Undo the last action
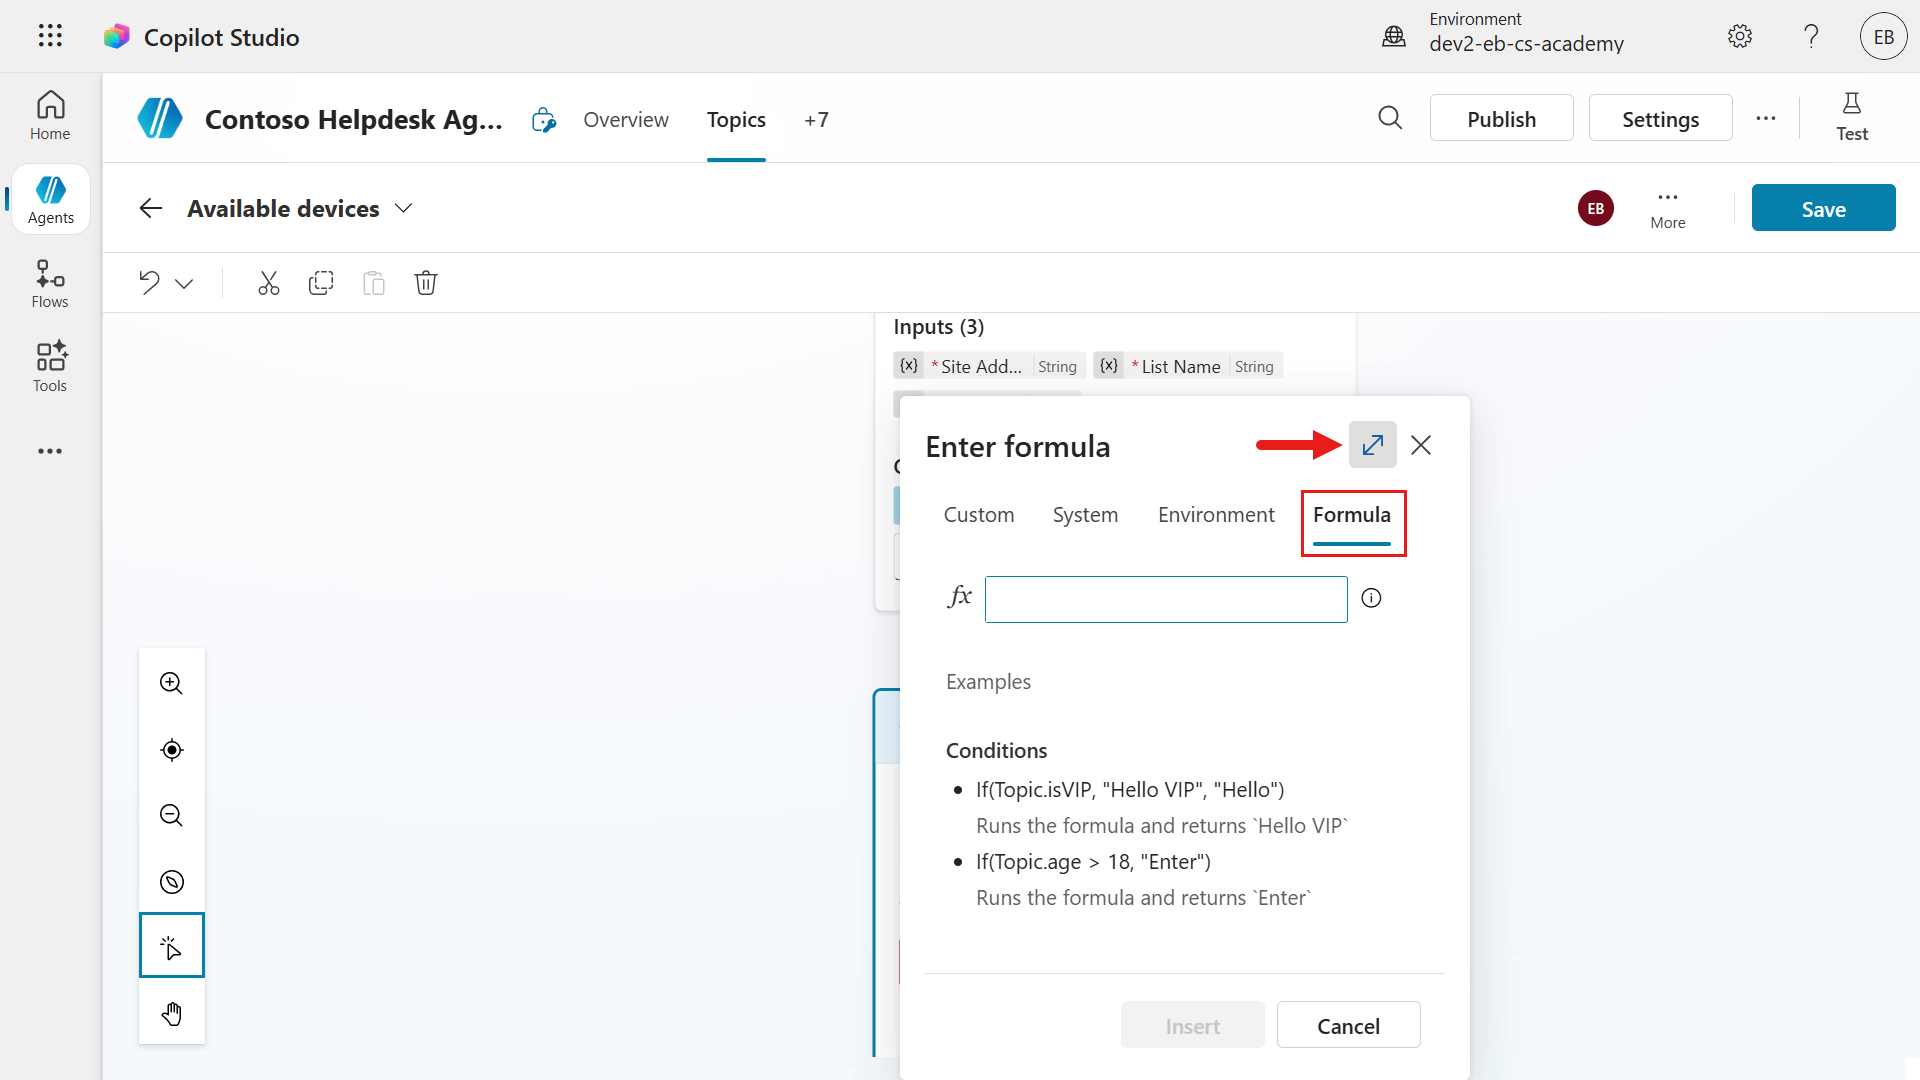The width and height of the screenshot is (1920, 1080). [150, 283]
